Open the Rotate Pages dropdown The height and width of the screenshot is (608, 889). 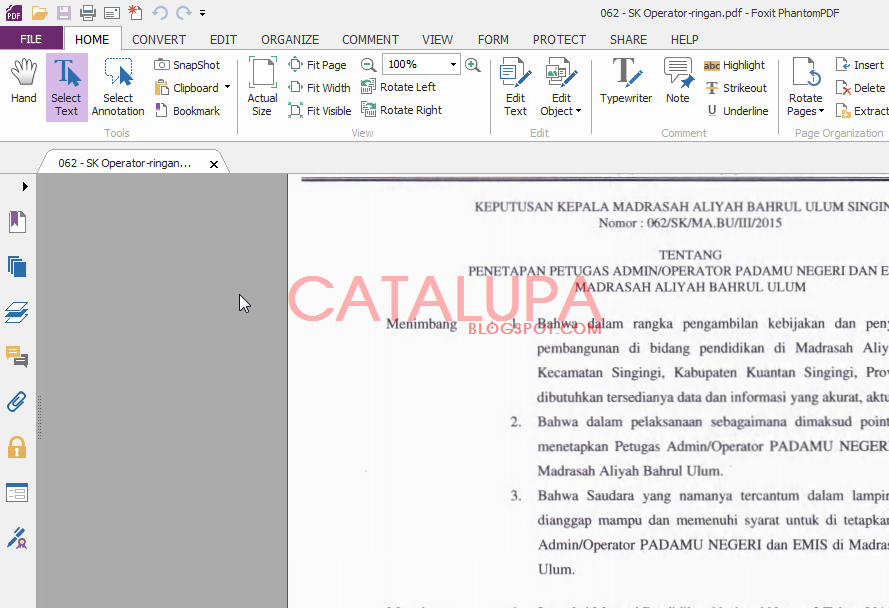(805, 87)
